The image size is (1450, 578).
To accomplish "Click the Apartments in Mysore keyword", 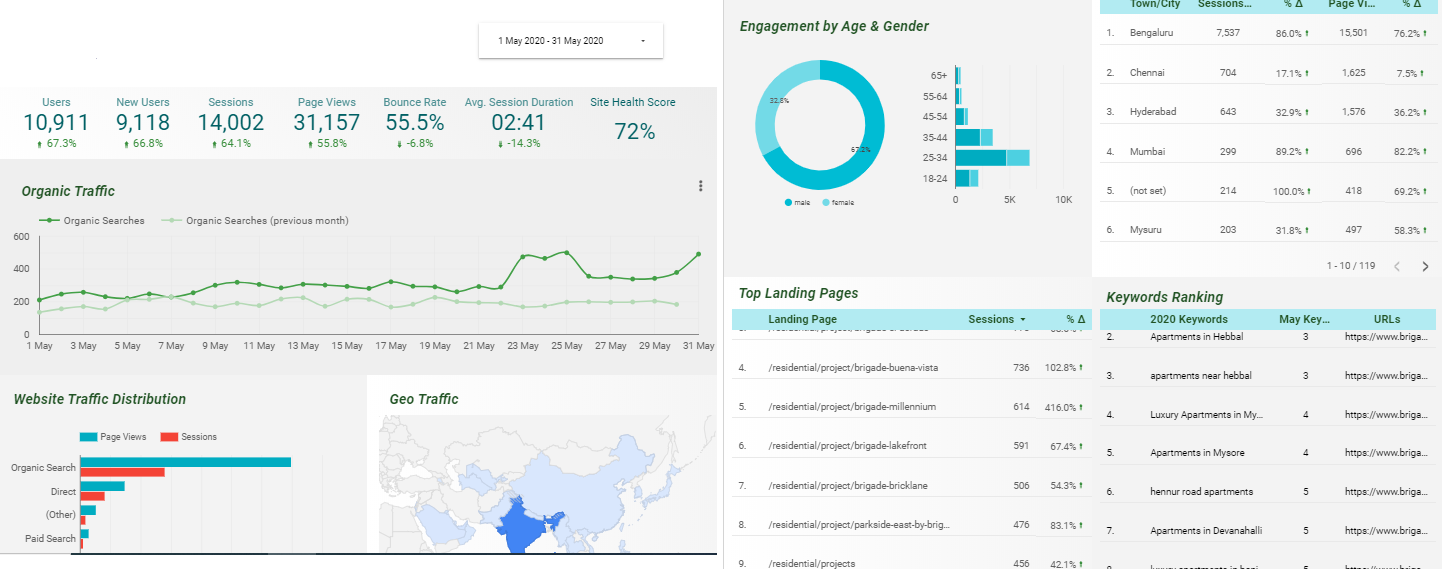I will [1197, 453].
